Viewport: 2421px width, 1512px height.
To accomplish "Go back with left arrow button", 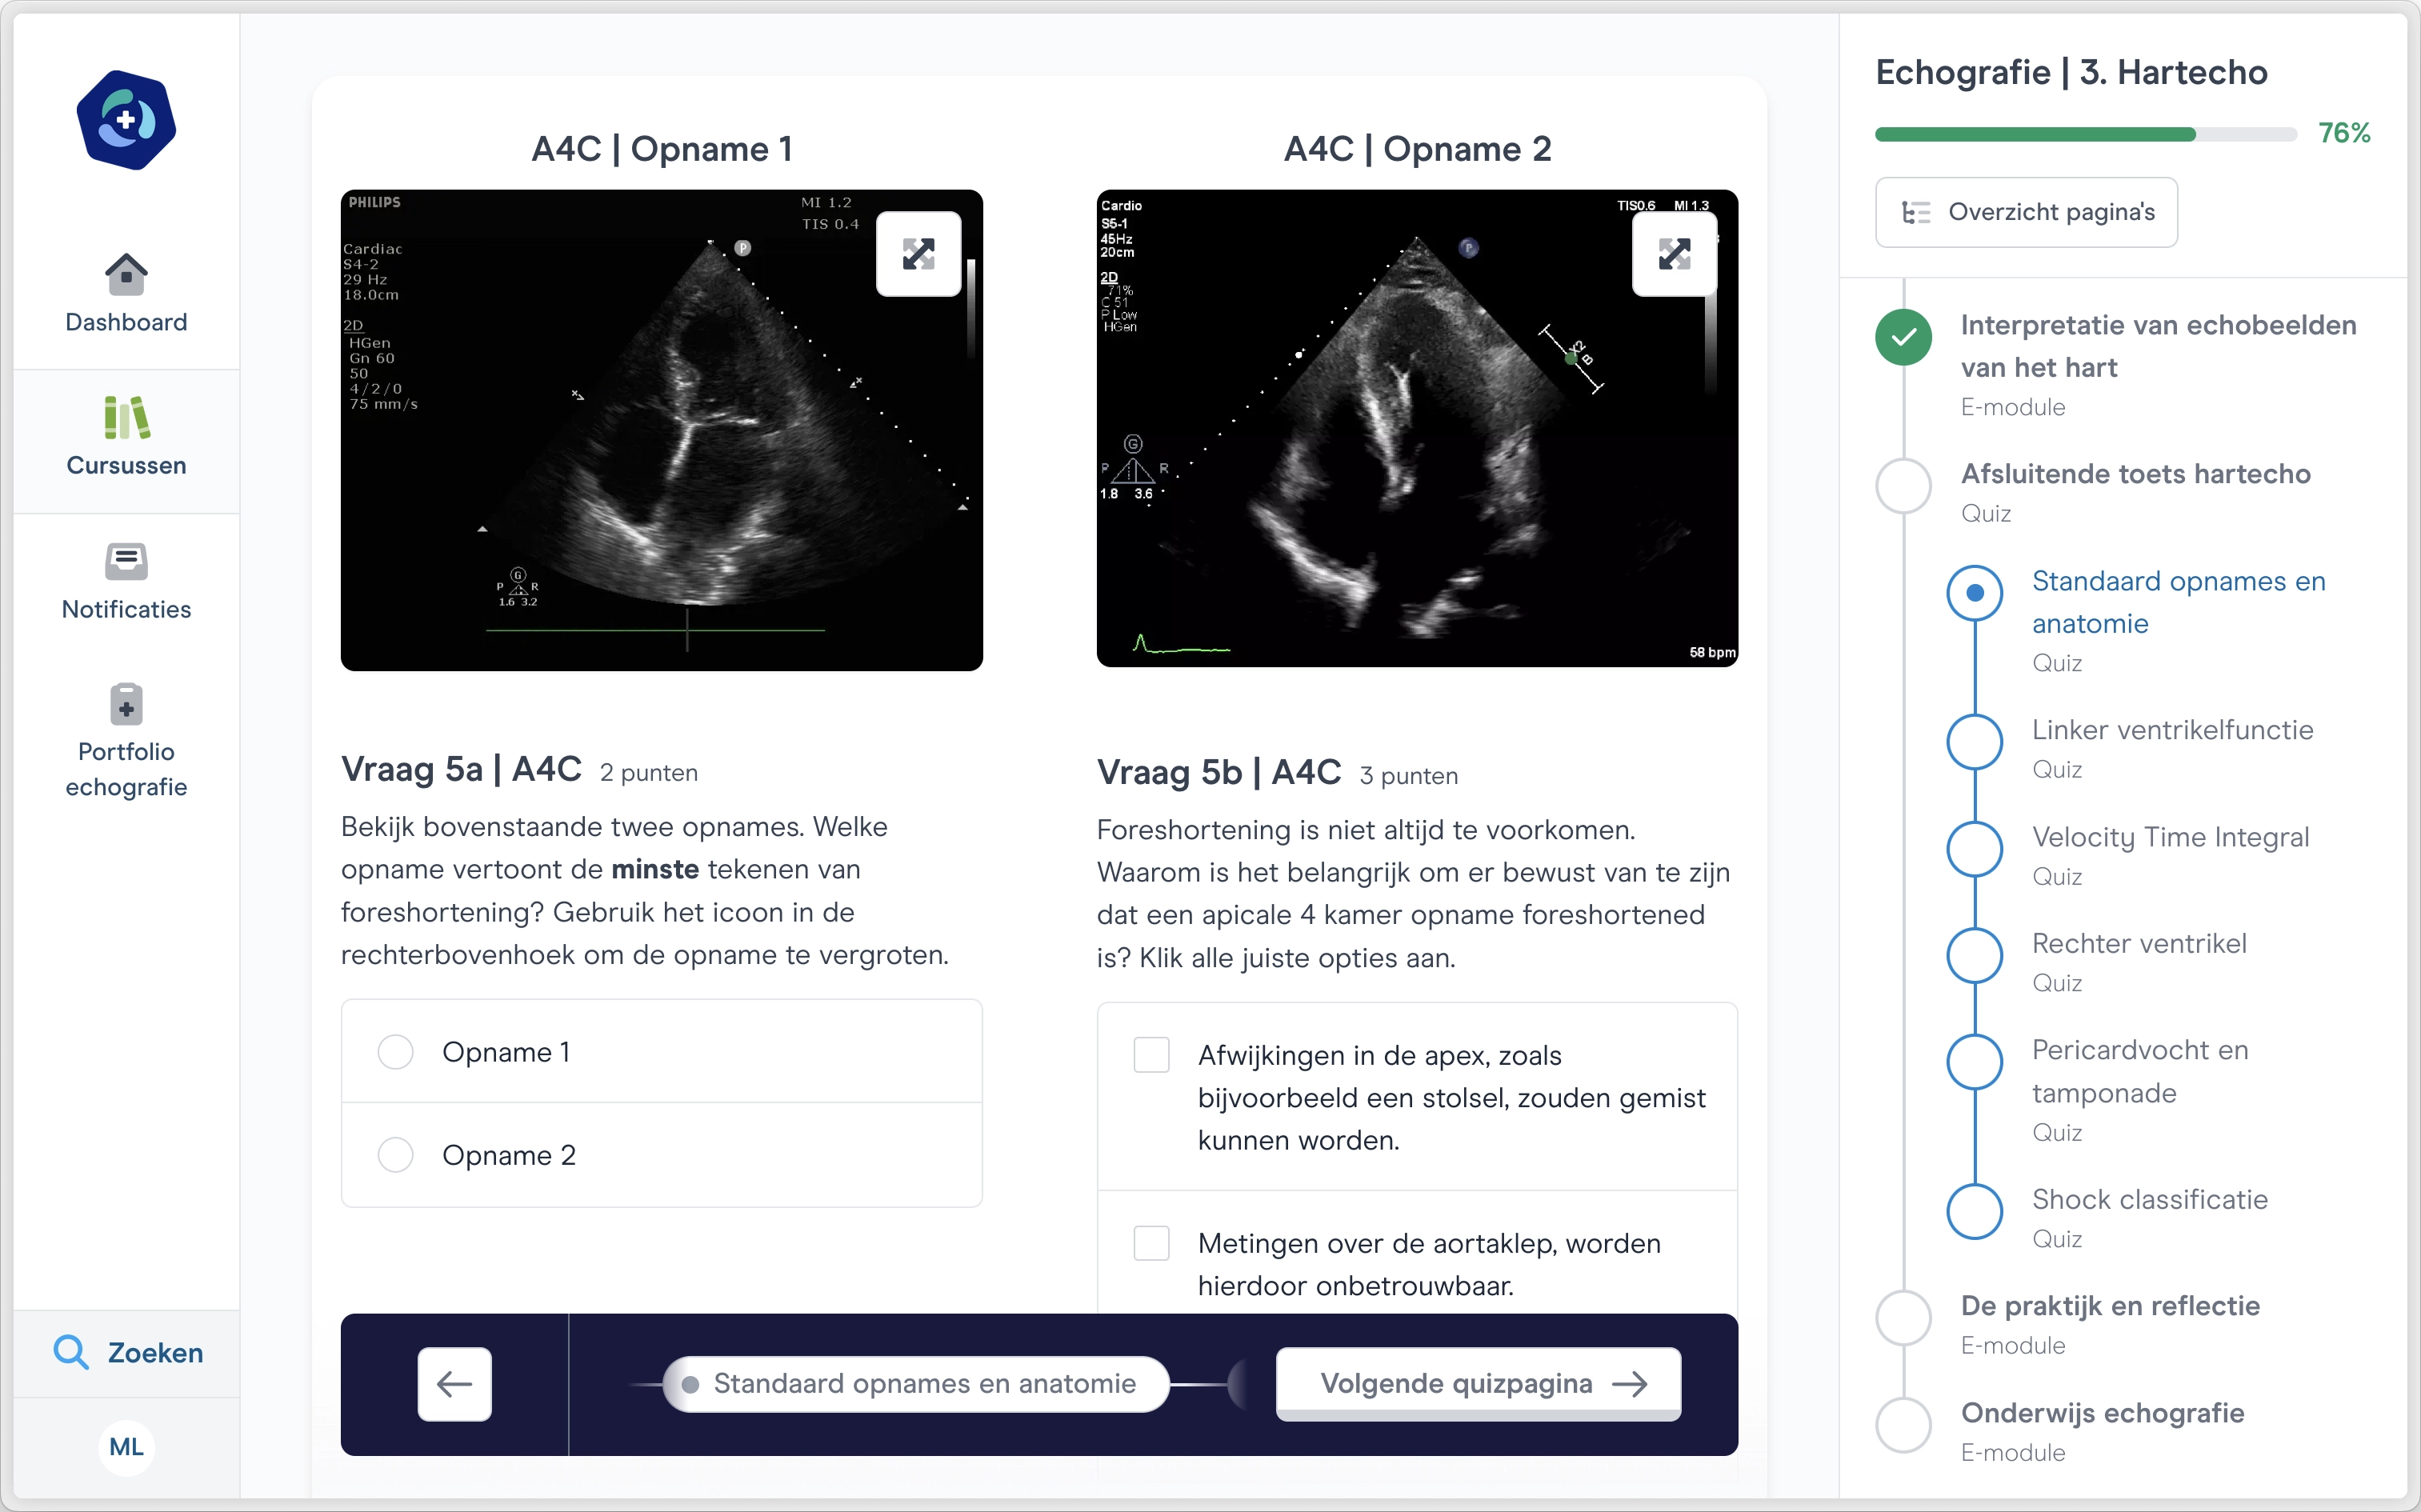I will pos(455,1384).
